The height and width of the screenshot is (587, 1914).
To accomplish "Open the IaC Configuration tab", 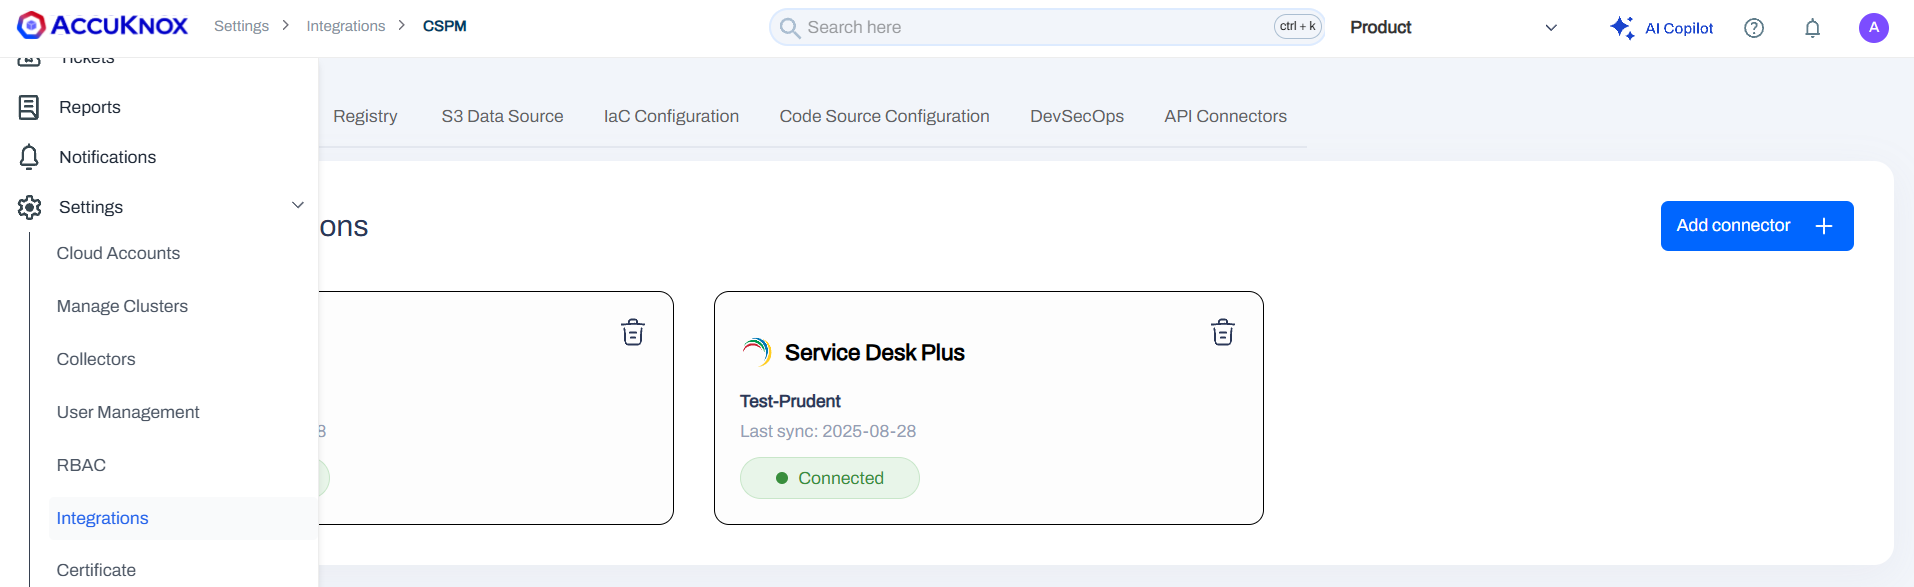I will pos(671,116).
